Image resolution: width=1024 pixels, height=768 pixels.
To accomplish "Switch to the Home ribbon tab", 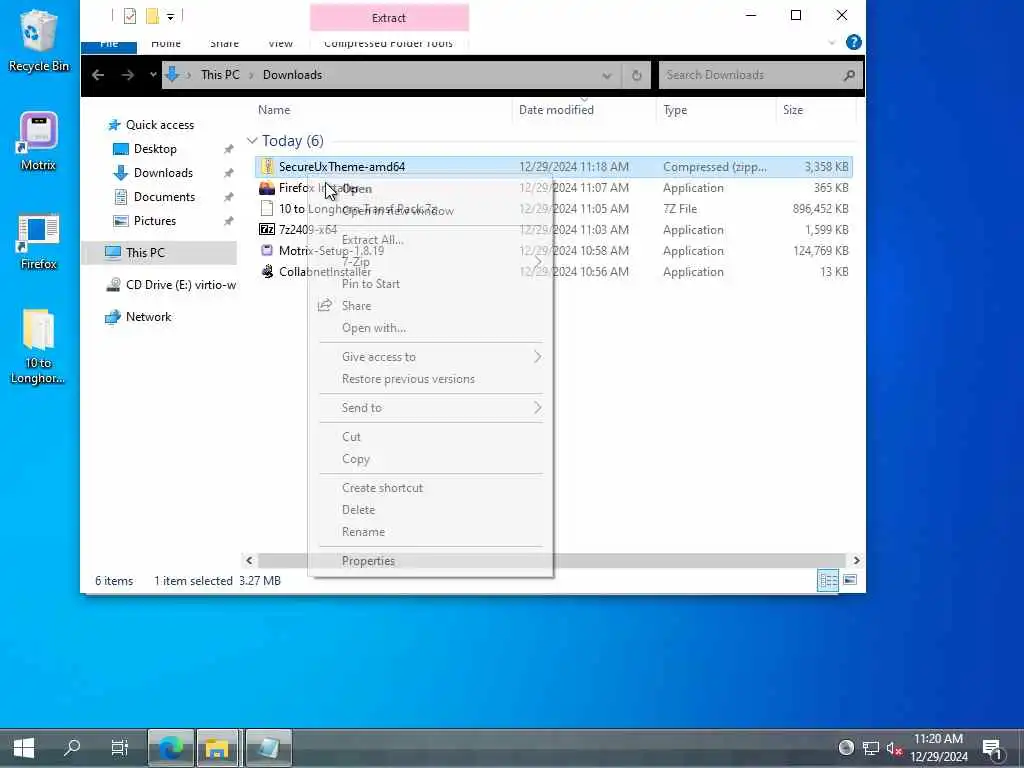I will [x=166, y=44].
